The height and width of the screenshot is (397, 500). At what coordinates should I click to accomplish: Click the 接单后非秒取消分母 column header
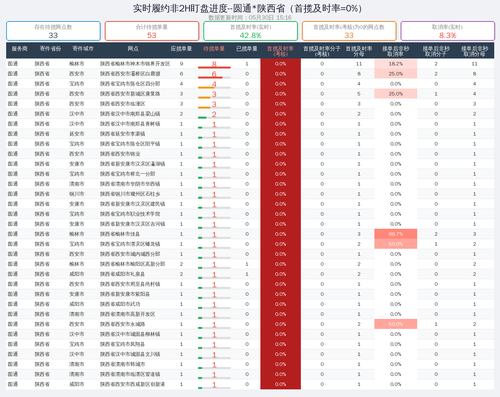coord(475,51)
